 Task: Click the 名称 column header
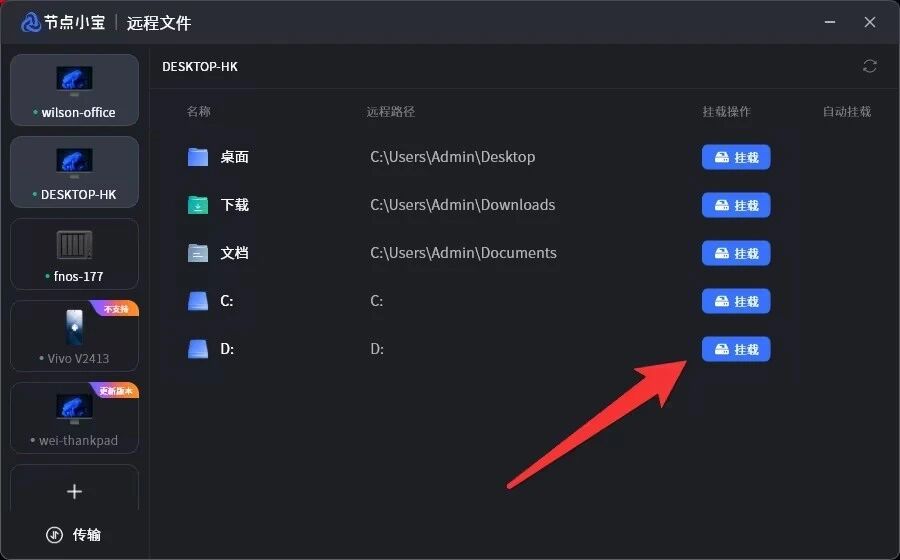point(199,111)
